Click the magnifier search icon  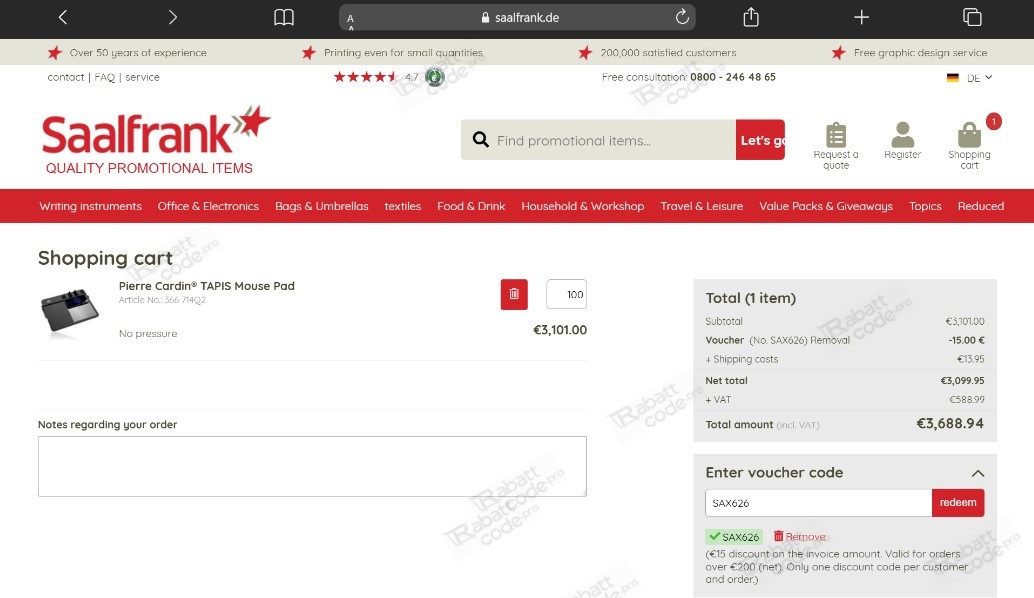[x=481, y=140]
